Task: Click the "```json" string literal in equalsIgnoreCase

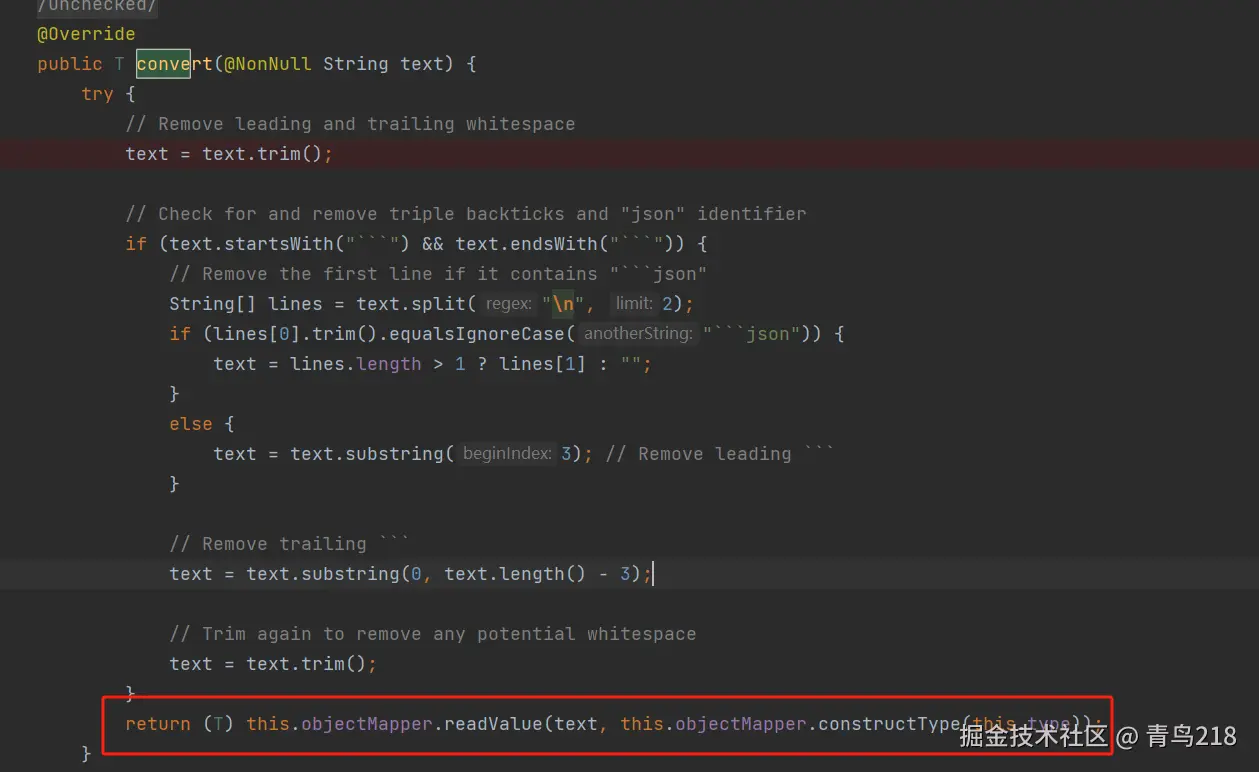Action: pos(751,334)
